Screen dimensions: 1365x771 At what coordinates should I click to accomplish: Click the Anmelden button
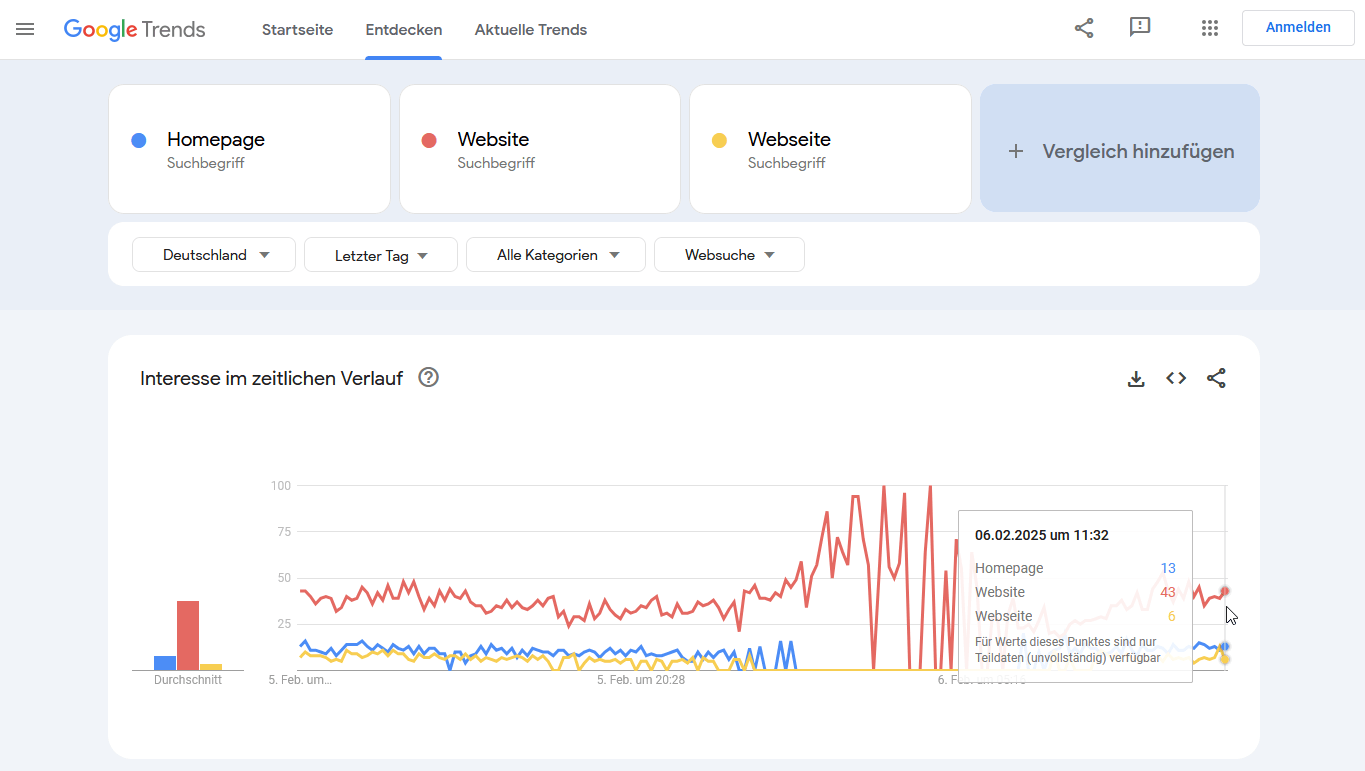(x=1298, y=28)
